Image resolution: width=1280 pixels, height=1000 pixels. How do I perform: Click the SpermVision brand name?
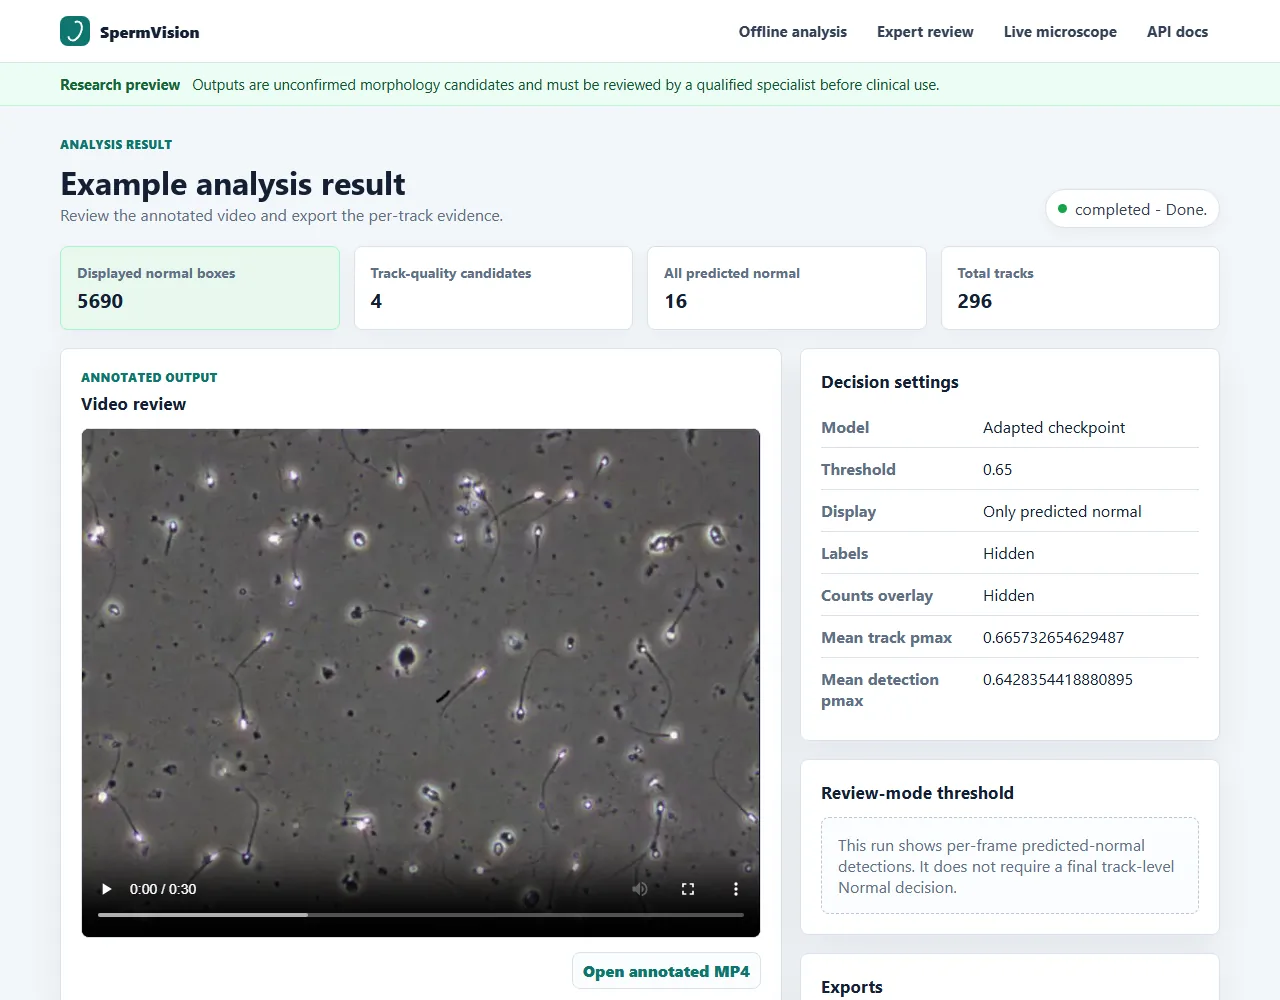tap(150, 32)
